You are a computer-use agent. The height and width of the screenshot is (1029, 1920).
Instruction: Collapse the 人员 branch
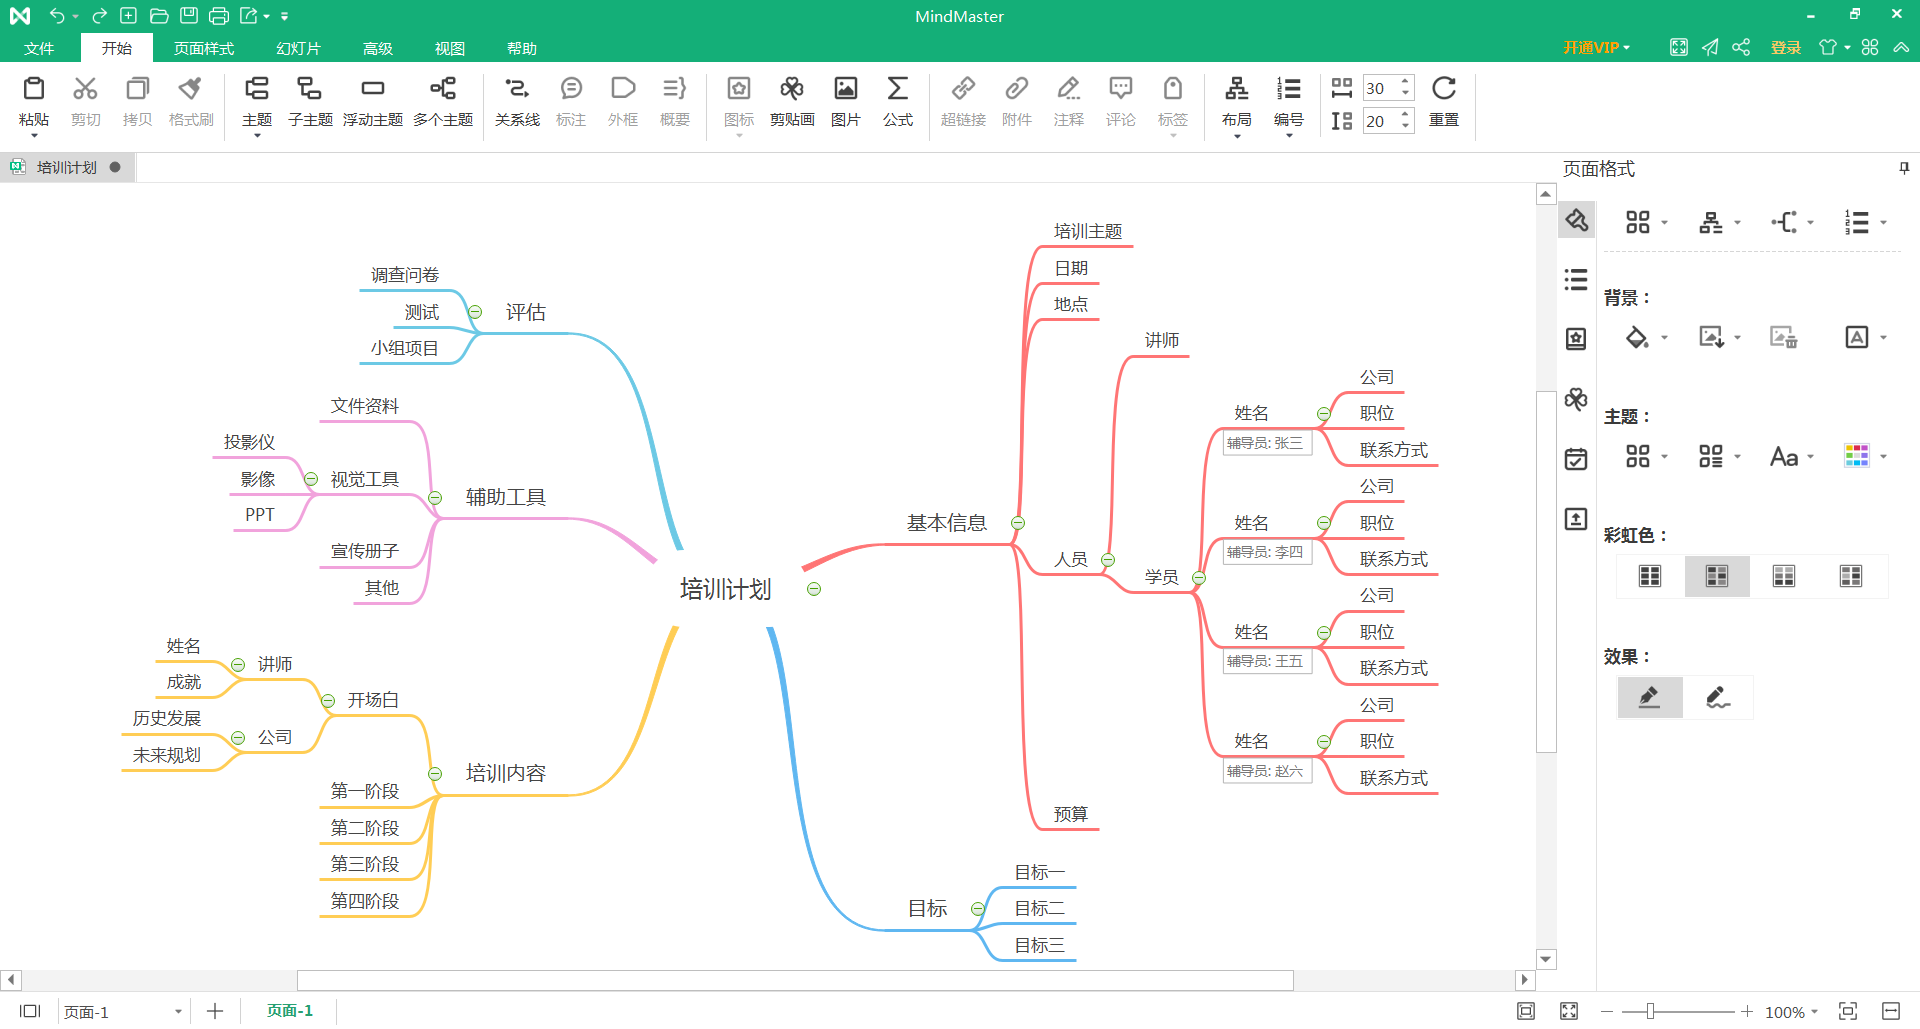point(1108,560)
